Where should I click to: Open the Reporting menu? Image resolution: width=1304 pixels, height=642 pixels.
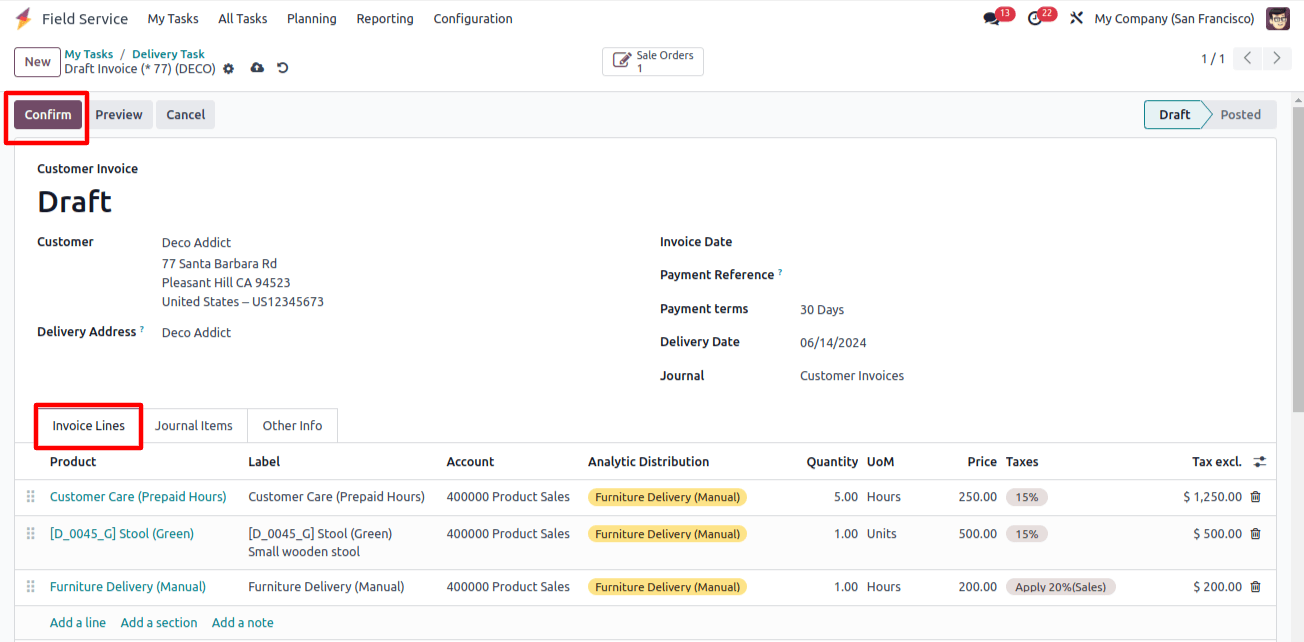click(385, 19)
